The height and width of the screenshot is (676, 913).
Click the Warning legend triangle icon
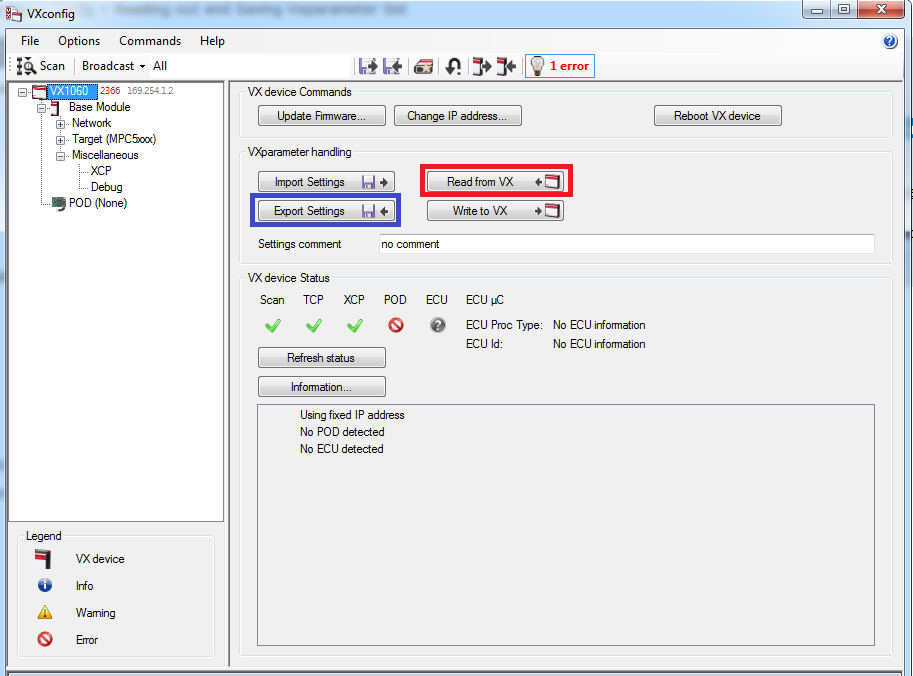click(x=45, y=613)
